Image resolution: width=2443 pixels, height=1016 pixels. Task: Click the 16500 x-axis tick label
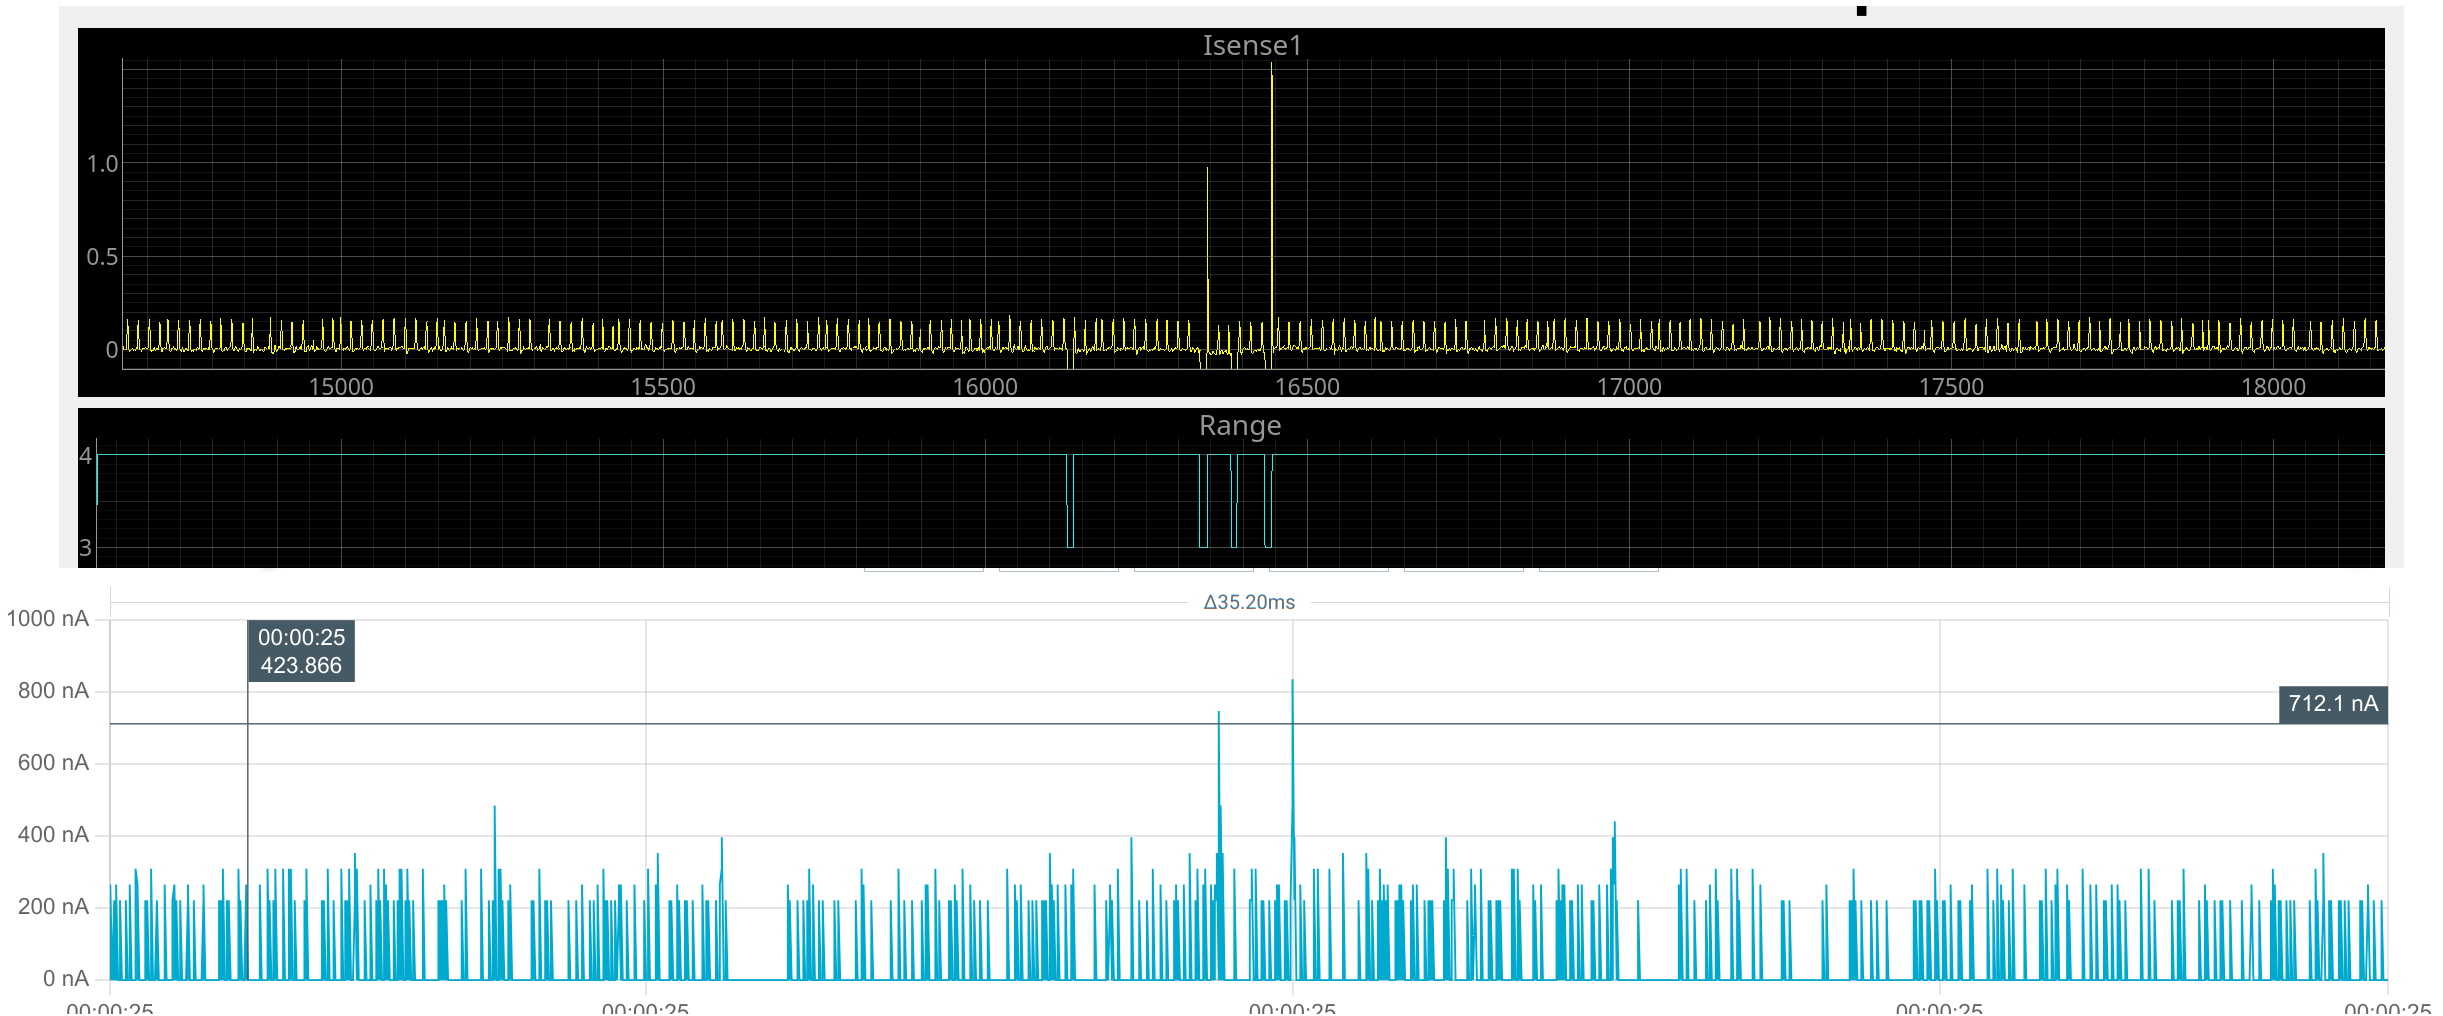tap(1306, 387)
